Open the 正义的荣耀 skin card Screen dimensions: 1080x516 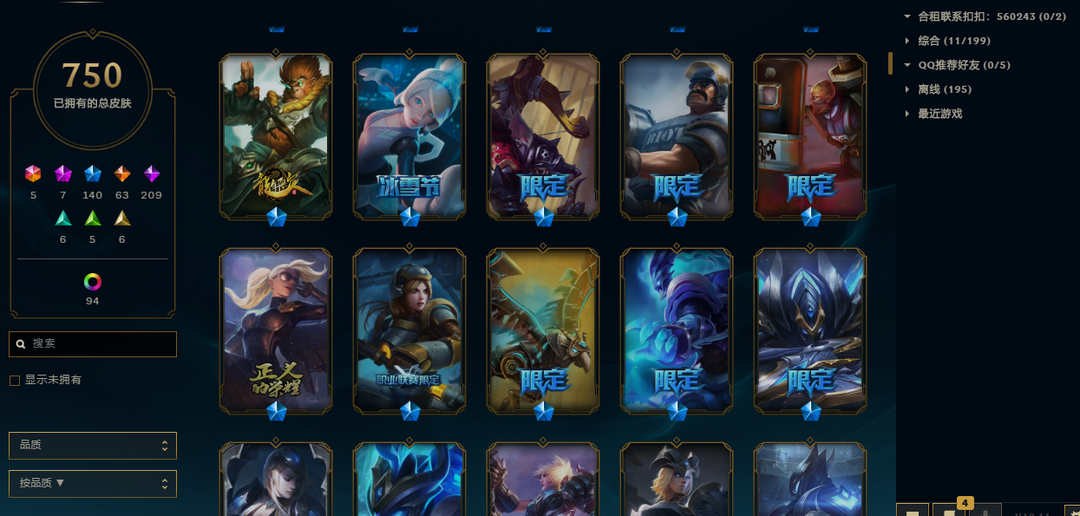[x=276, y=331]
